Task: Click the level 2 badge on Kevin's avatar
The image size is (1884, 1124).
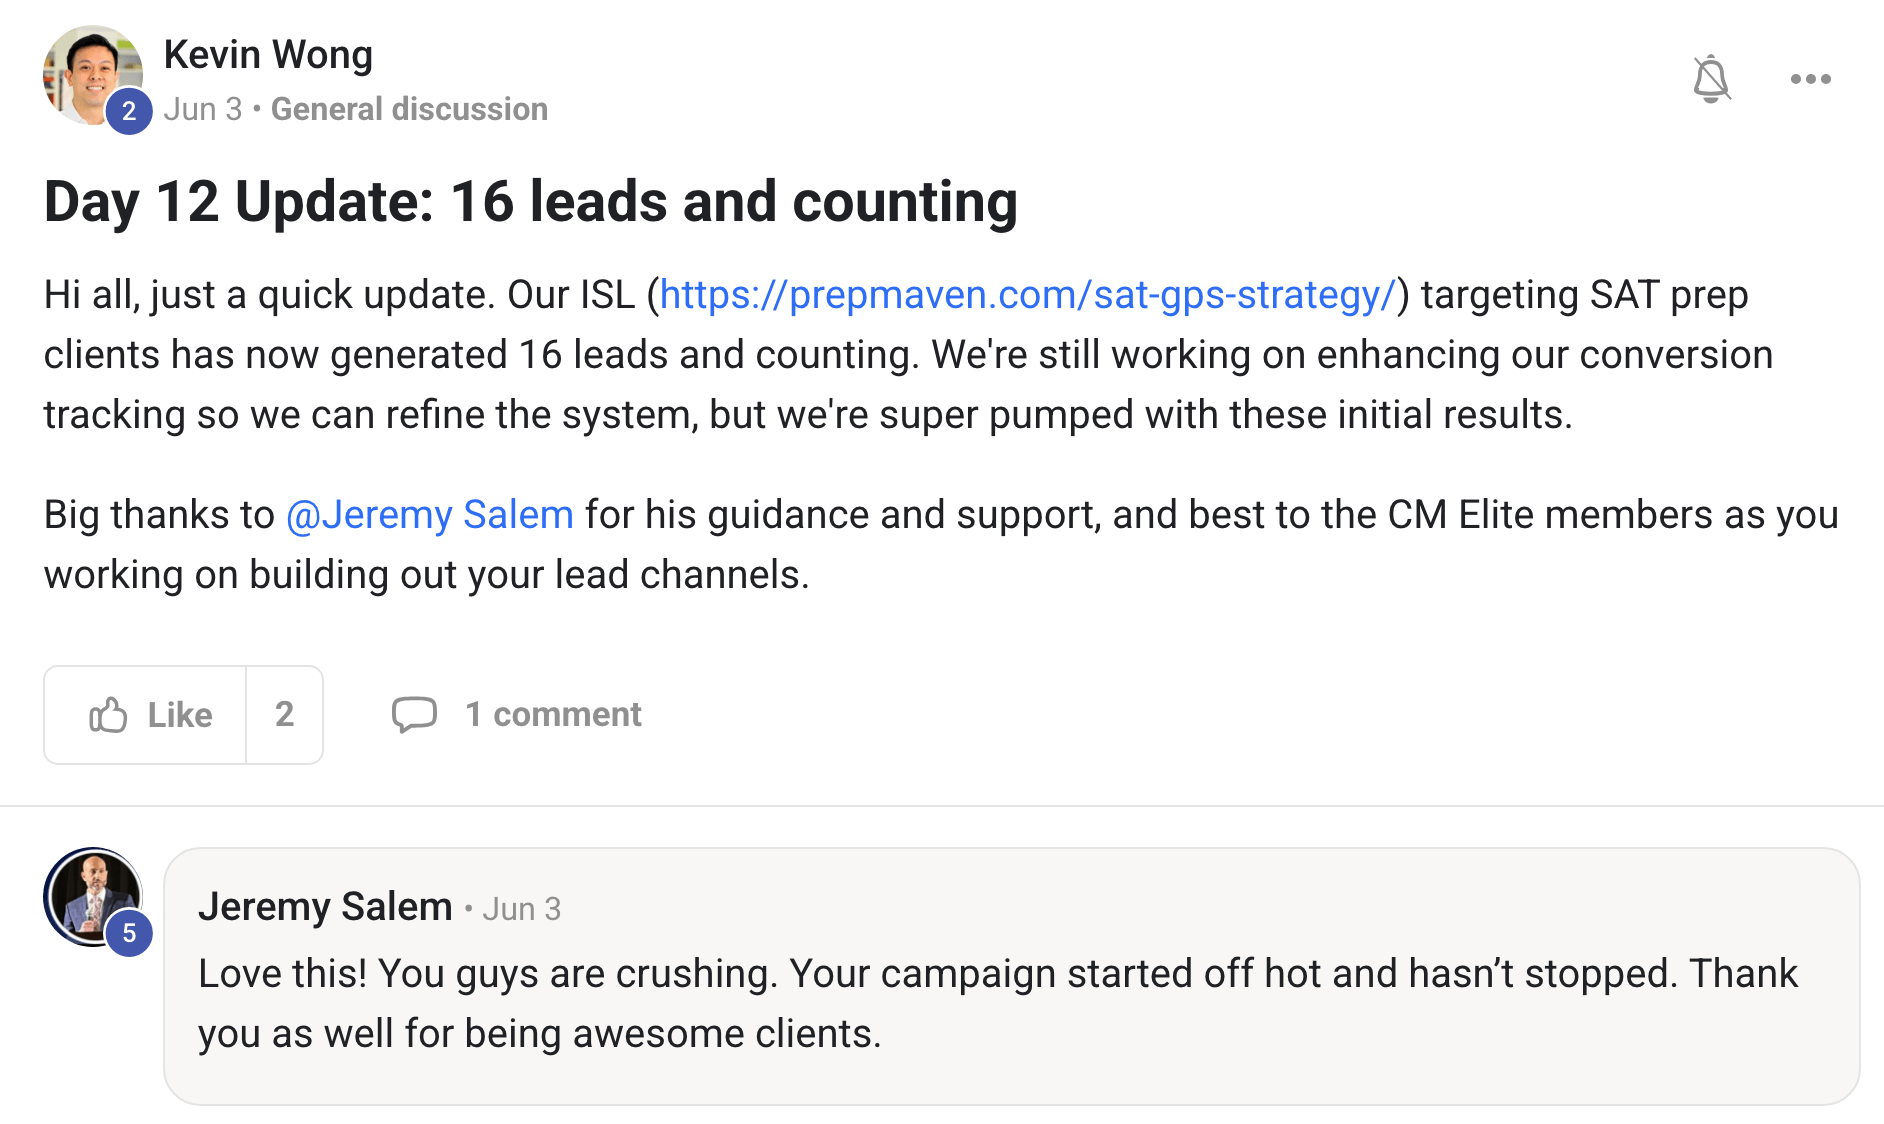Action: pyautogui.click(x=129, y=111)
